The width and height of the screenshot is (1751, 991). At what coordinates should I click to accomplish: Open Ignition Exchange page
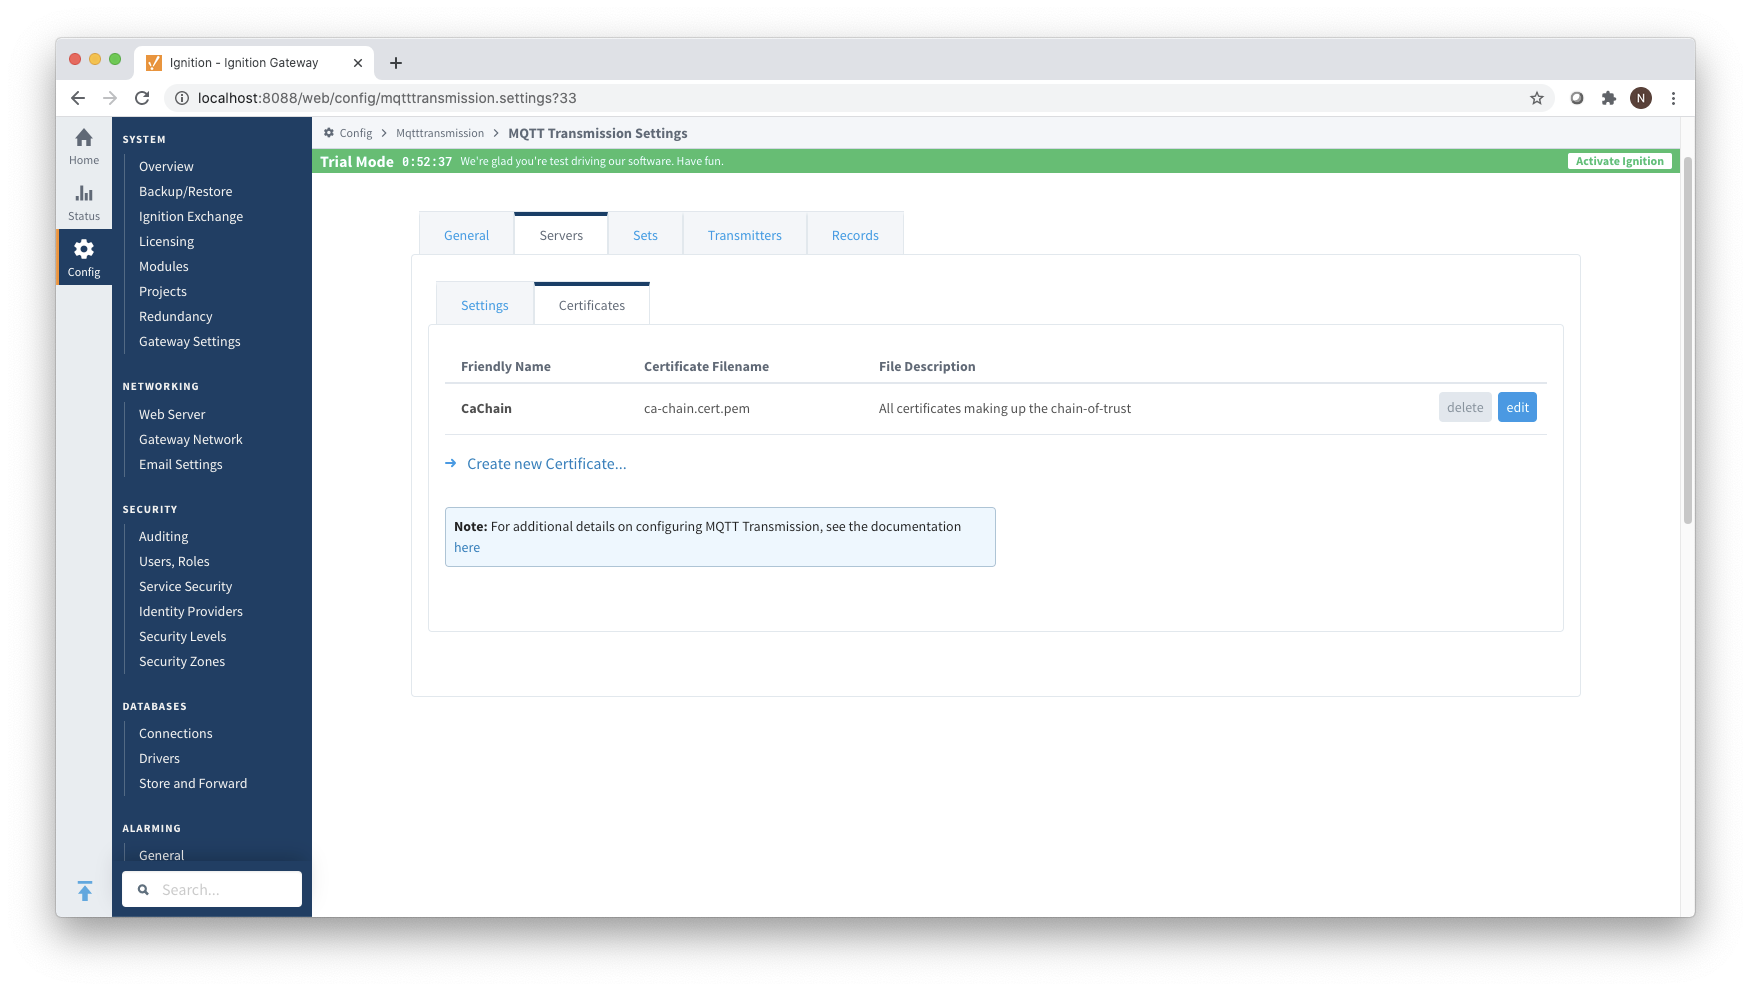point(191,216)
